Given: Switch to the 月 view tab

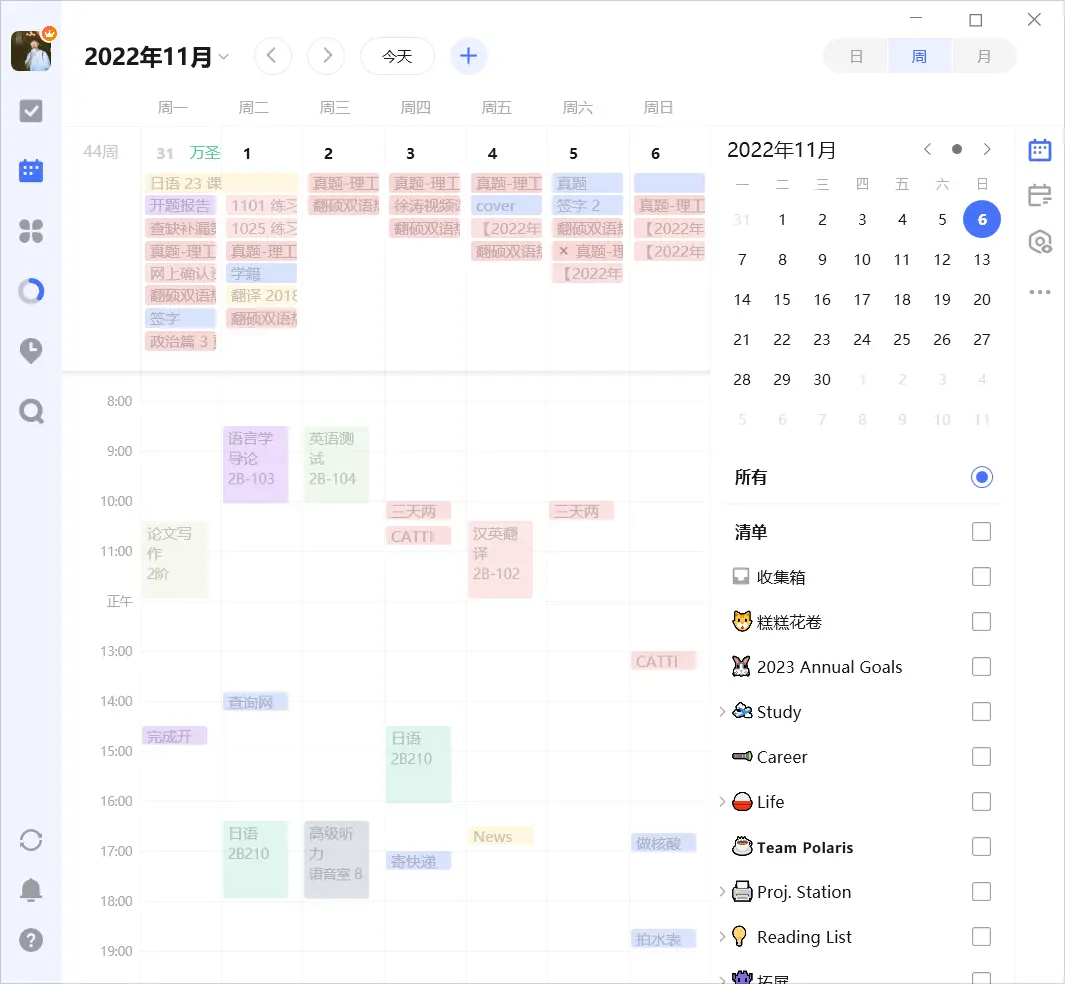Looking at the screenshot, I should click(983, 57).
